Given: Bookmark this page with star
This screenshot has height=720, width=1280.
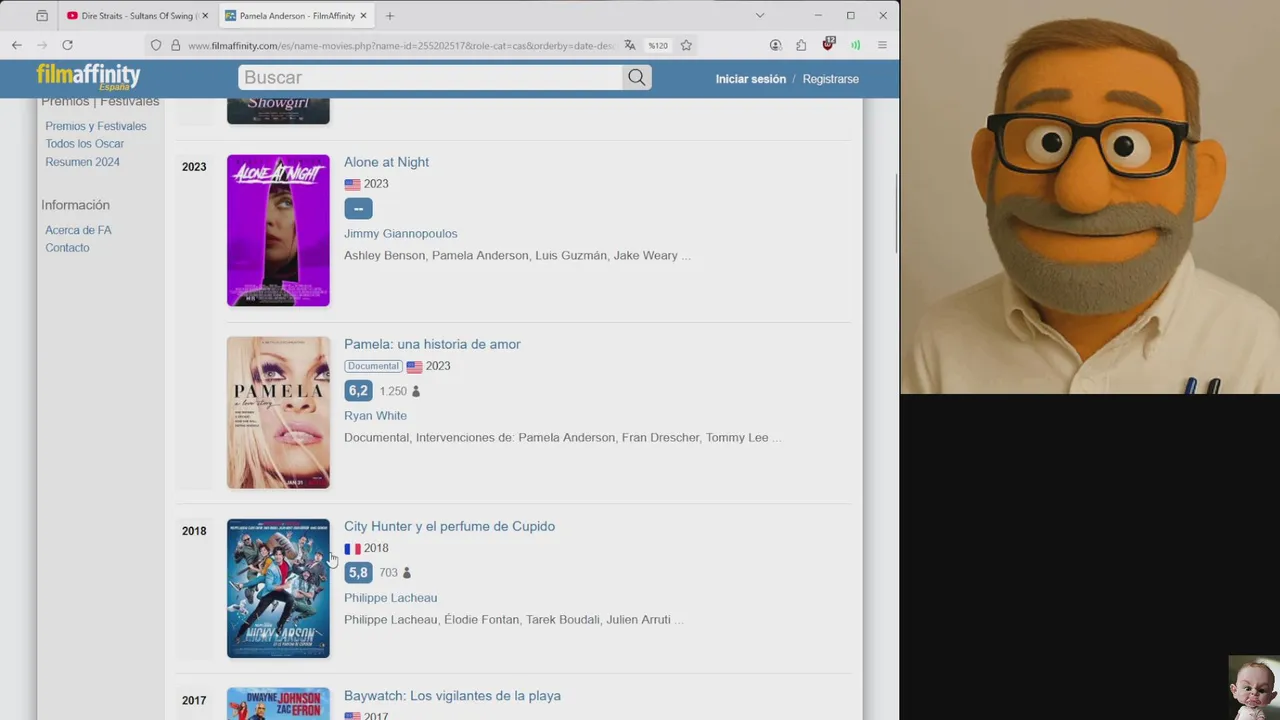Looking at the screenshot, I should pyautogui.click(x=686, y=45).
